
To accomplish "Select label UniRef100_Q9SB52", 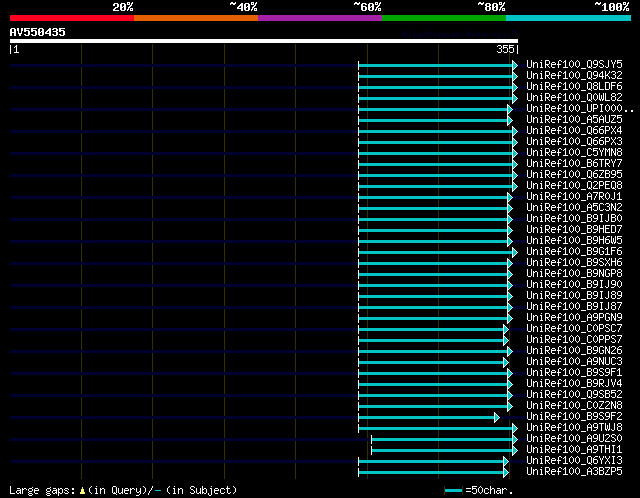I will [x=574, y=395].
